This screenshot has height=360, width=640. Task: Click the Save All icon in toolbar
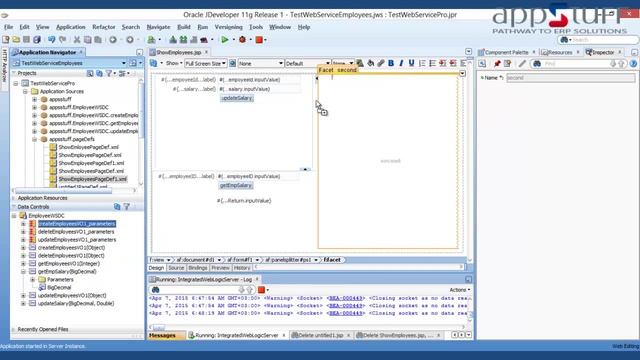pyautogui.click(x=37, y=40)
